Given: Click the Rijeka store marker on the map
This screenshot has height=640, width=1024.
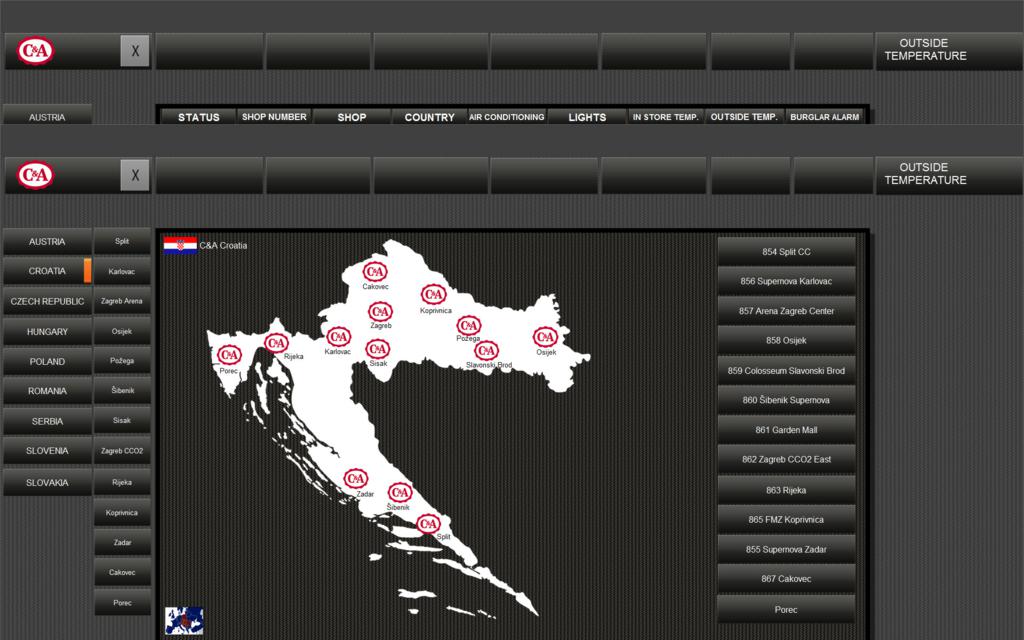Looking at the screenshot, I should coord(277,343).
